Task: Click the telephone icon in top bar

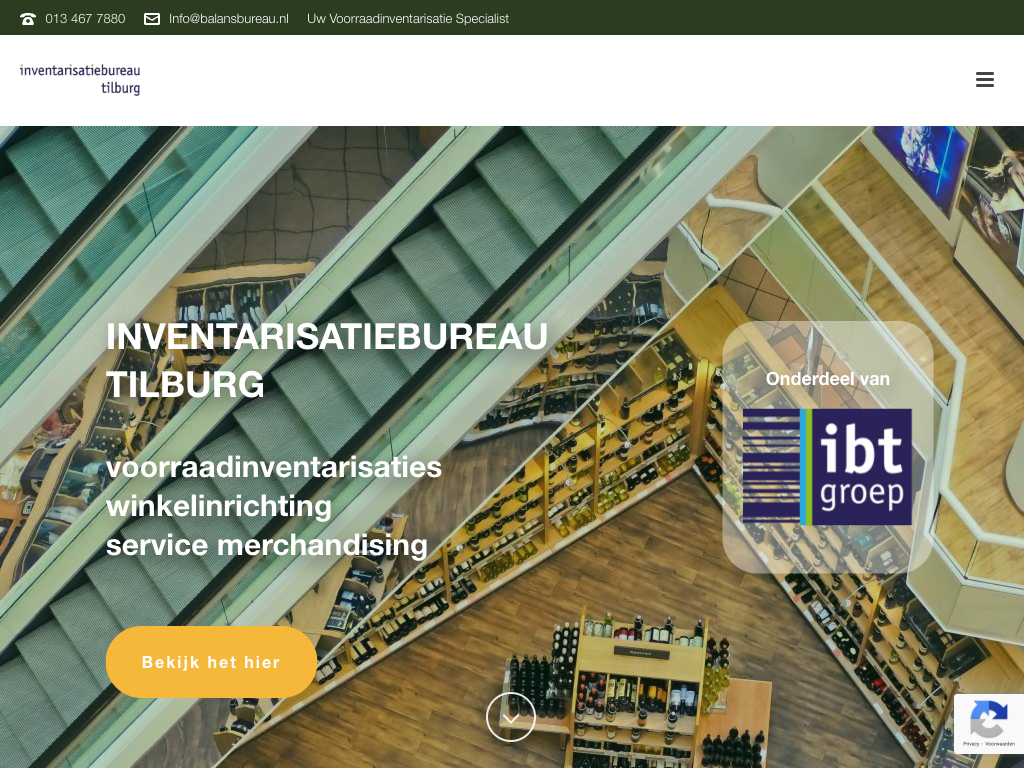Action: click(28, 19)
